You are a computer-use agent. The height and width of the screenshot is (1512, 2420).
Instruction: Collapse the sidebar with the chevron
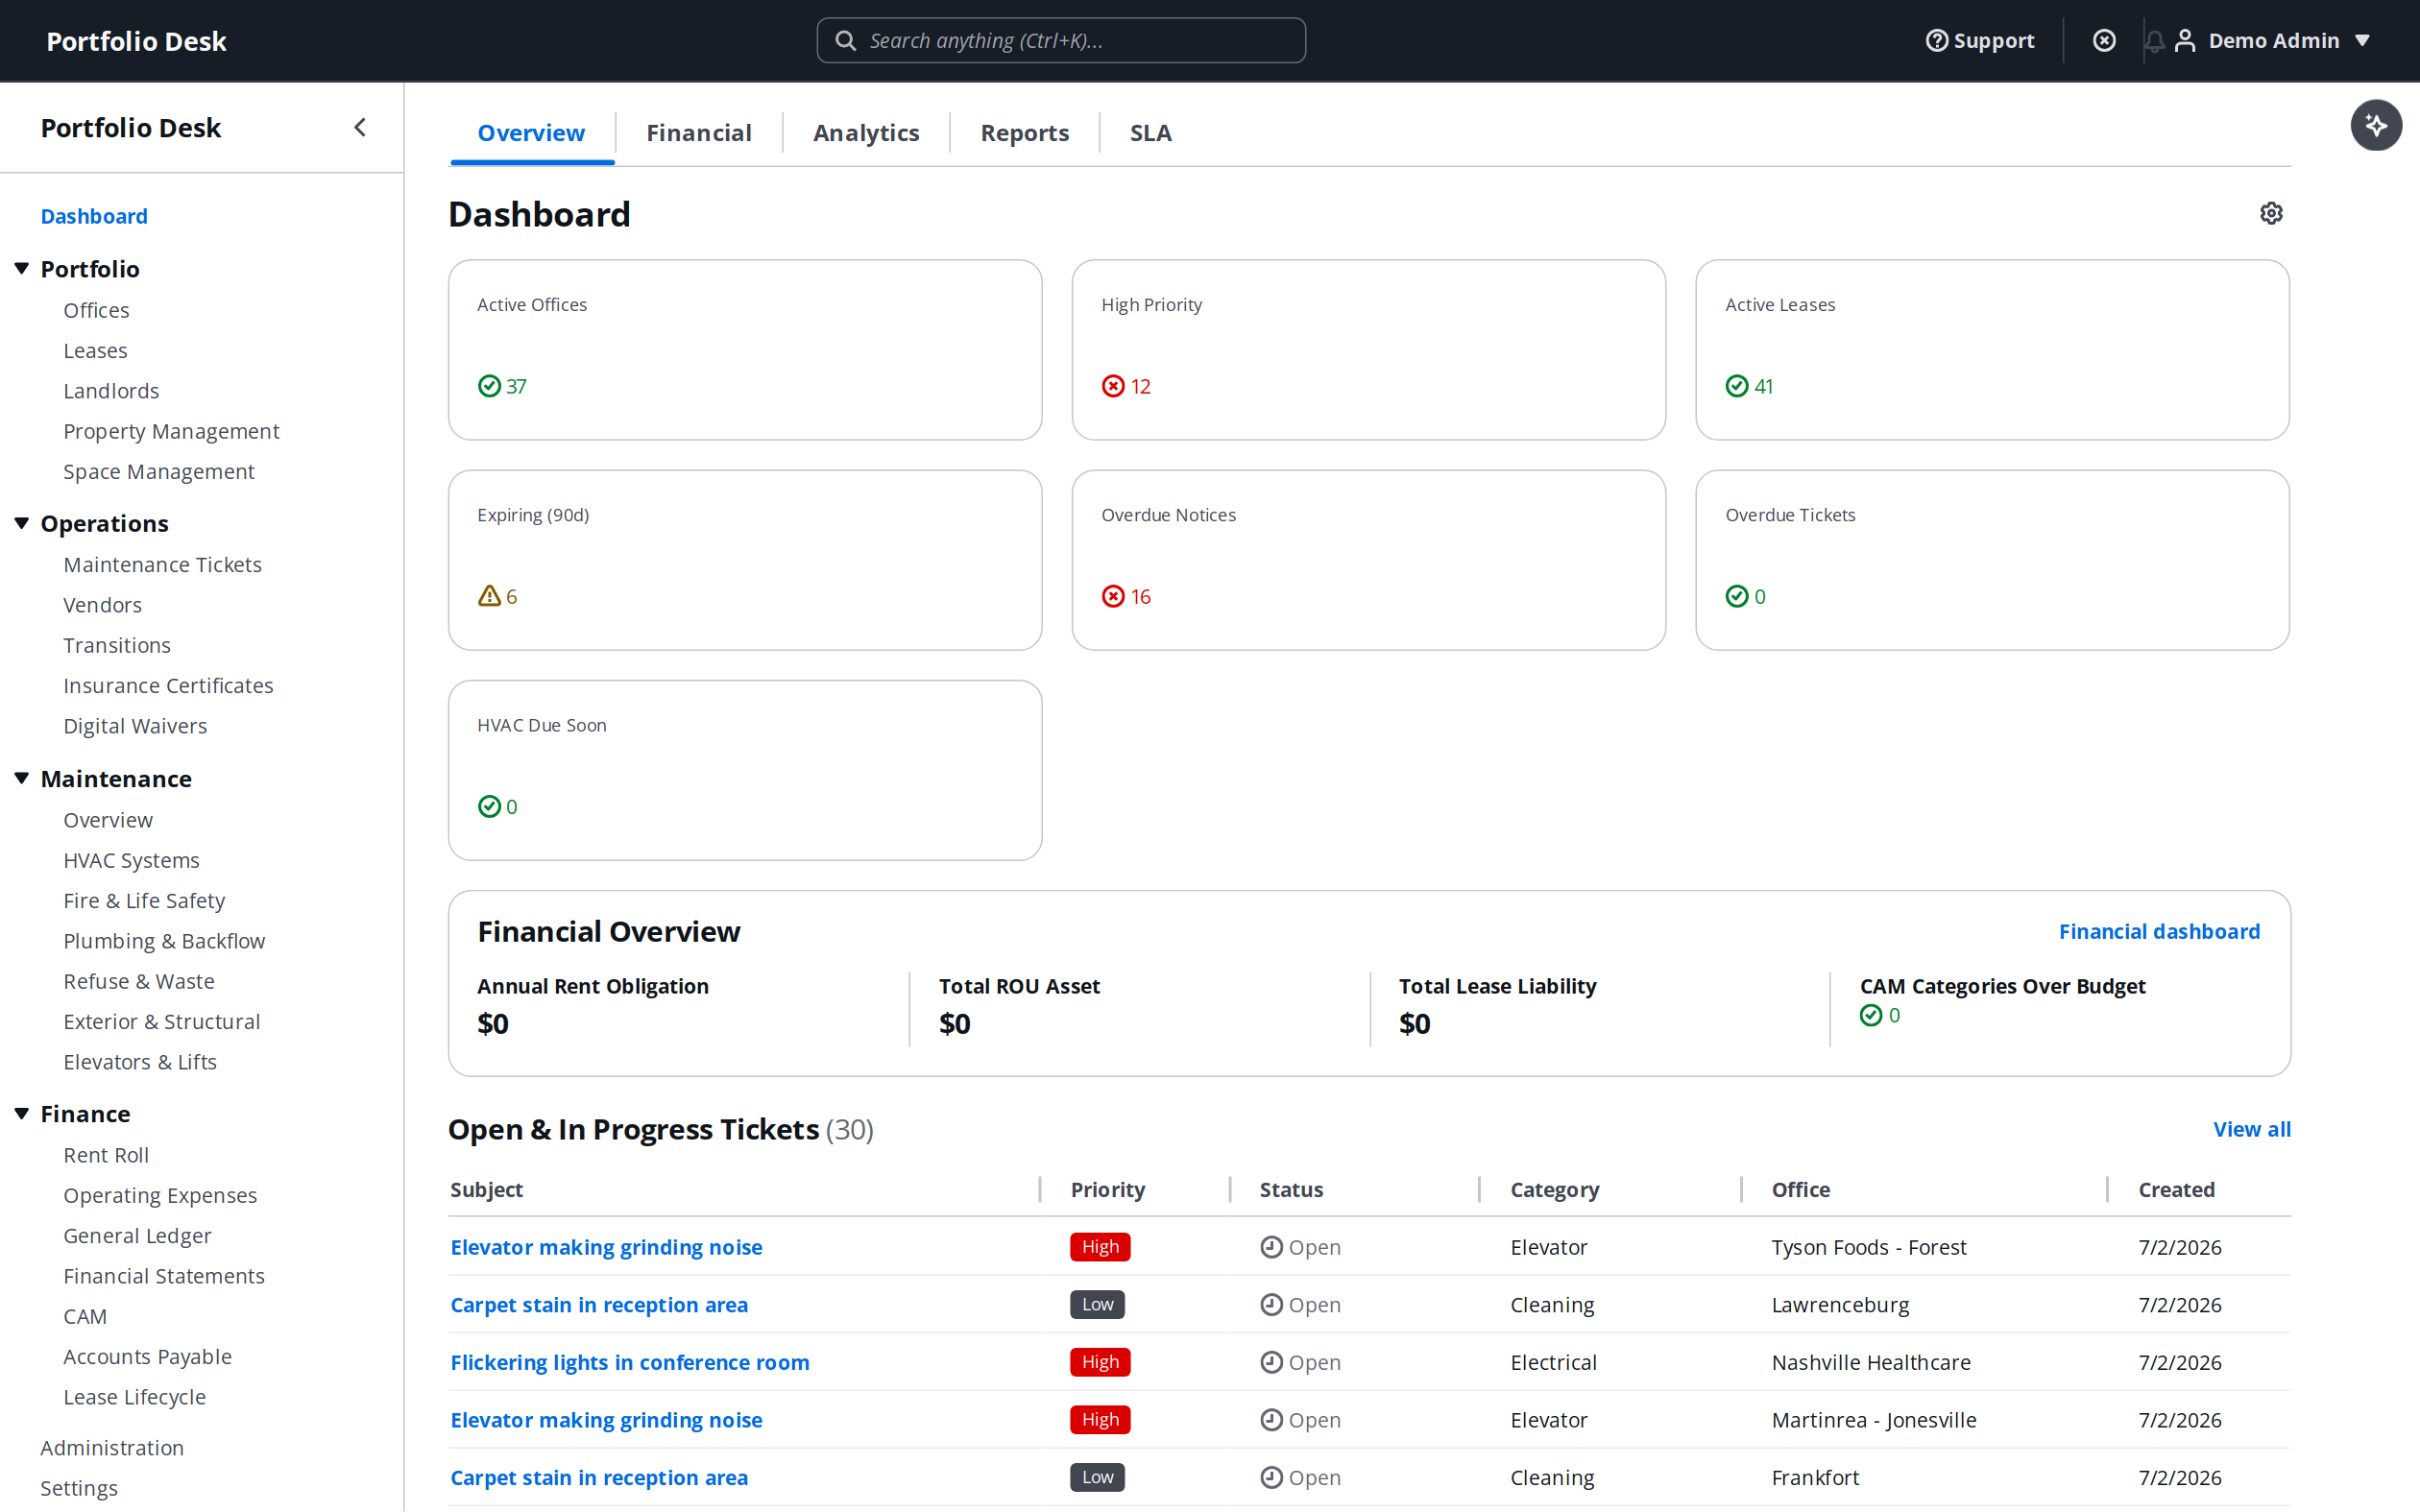pyautogui.click(x=360, y=128)
